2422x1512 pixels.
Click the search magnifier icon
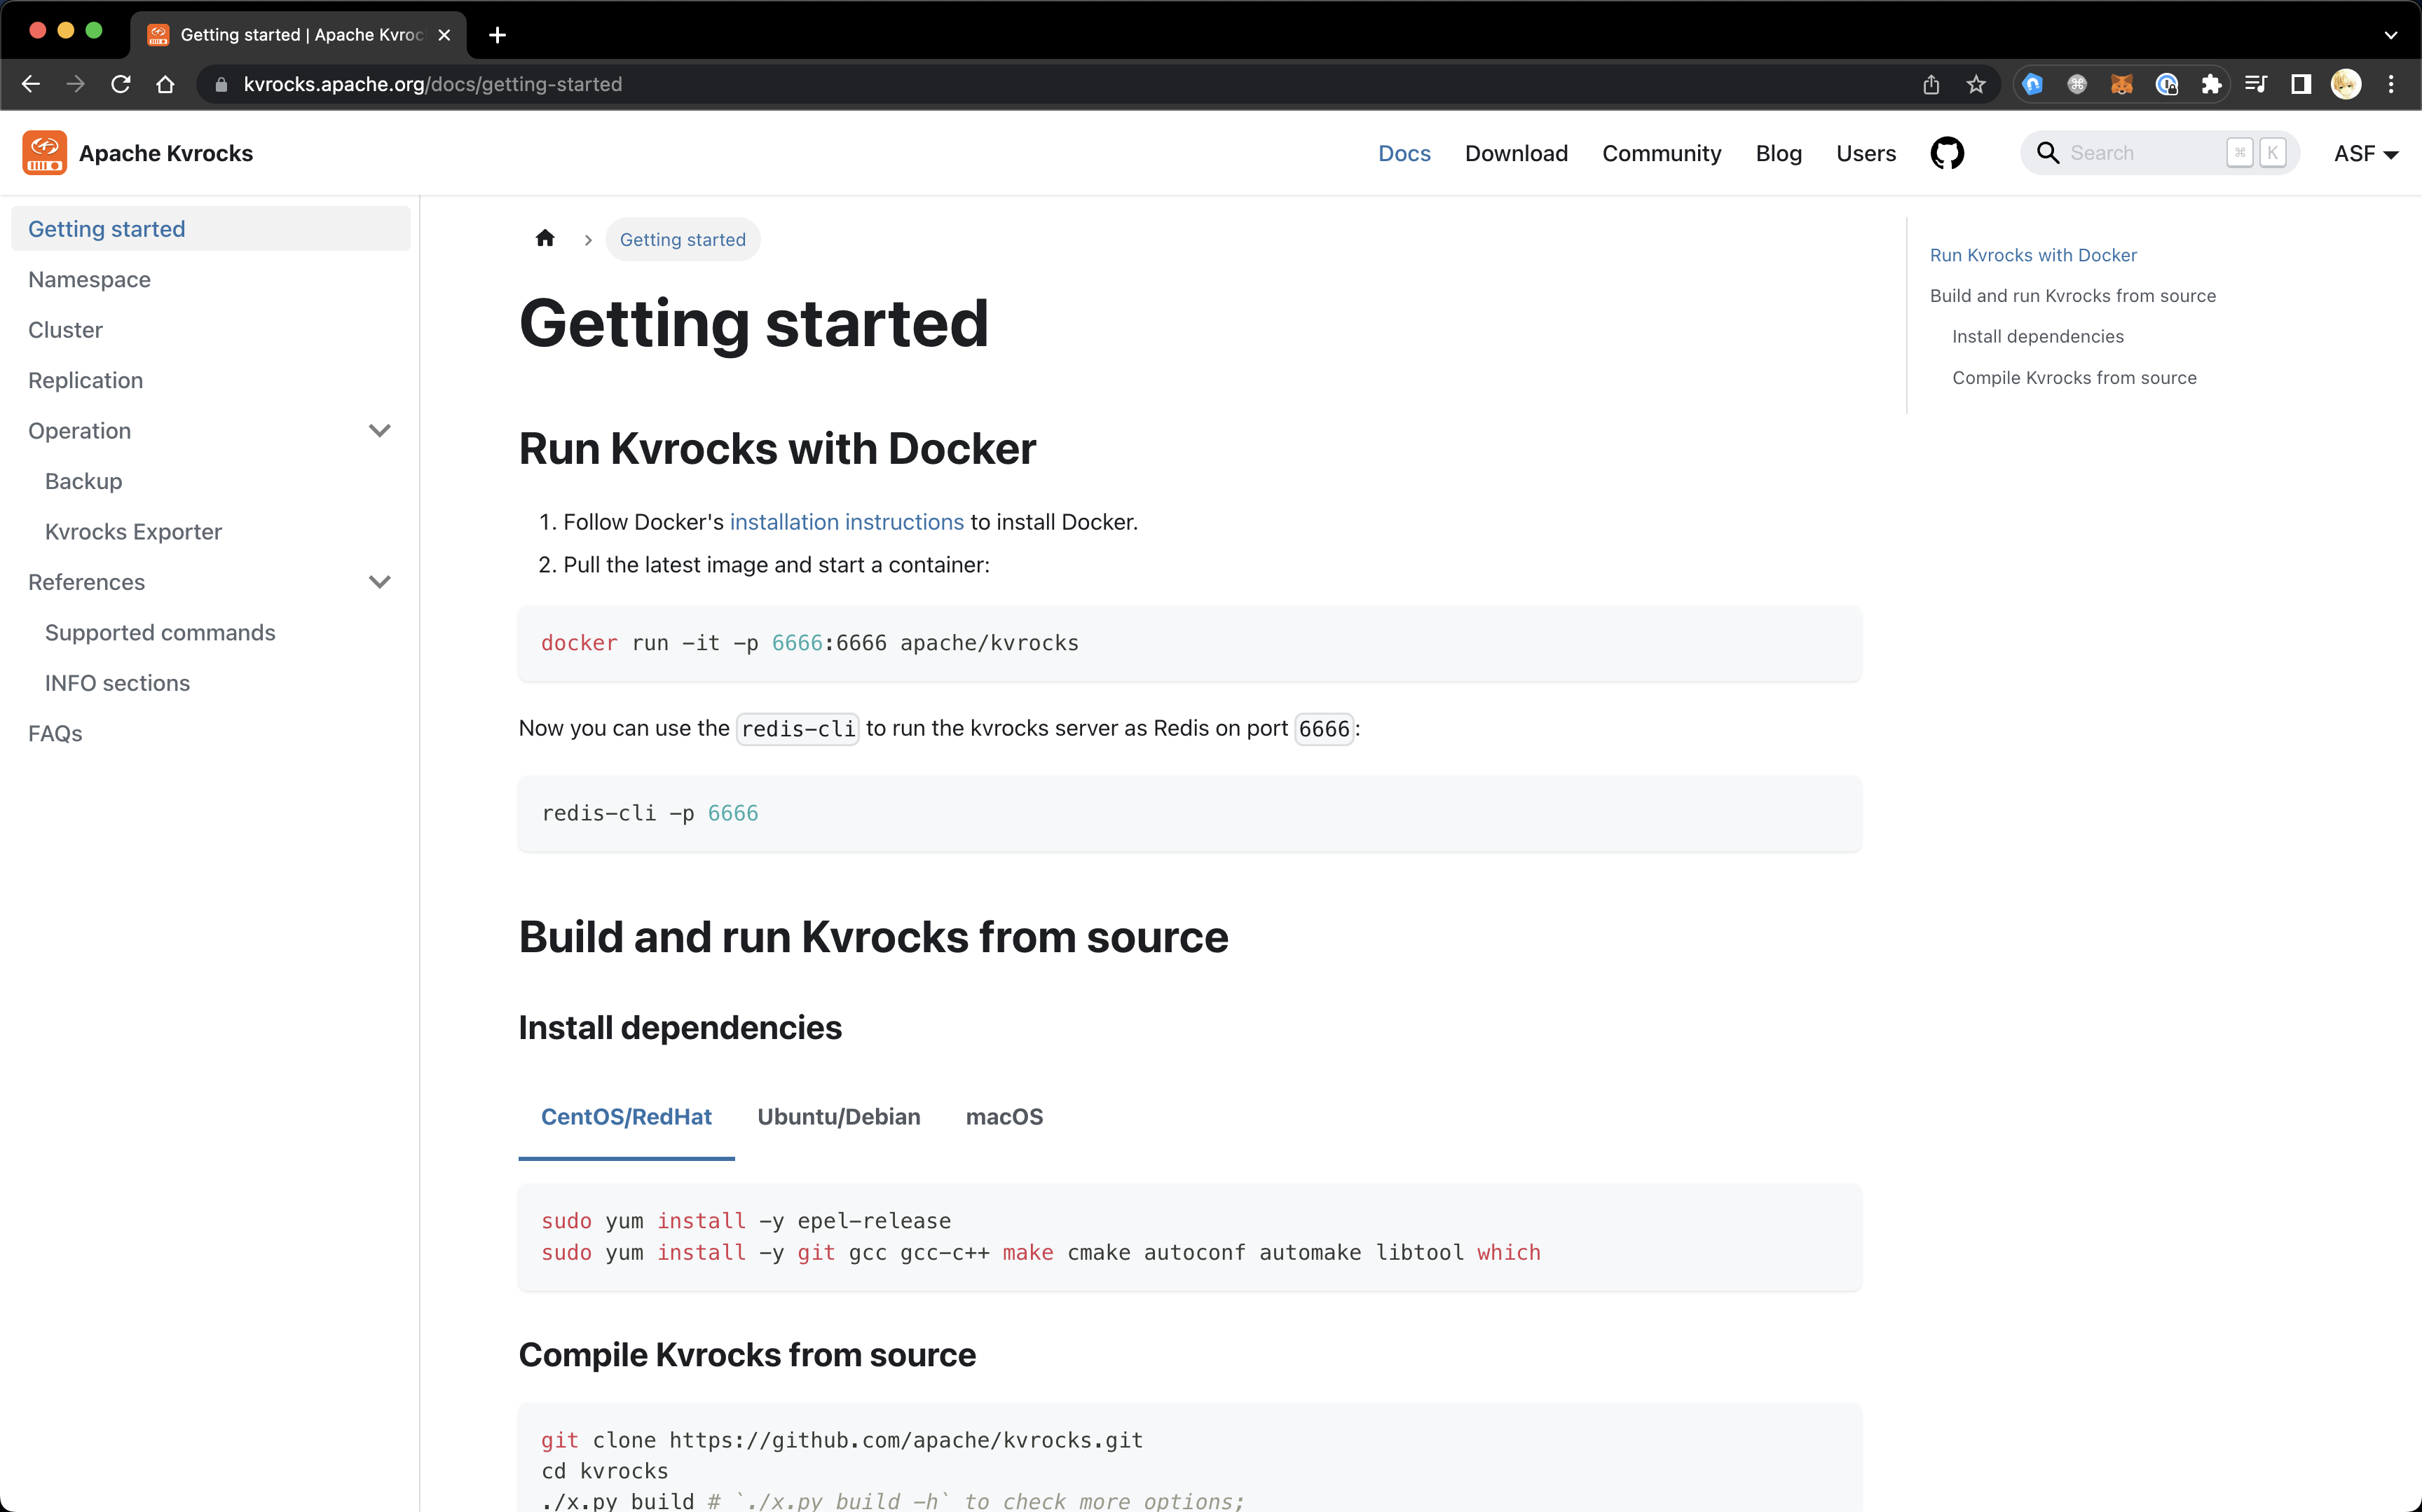[x=2048, y=153]
